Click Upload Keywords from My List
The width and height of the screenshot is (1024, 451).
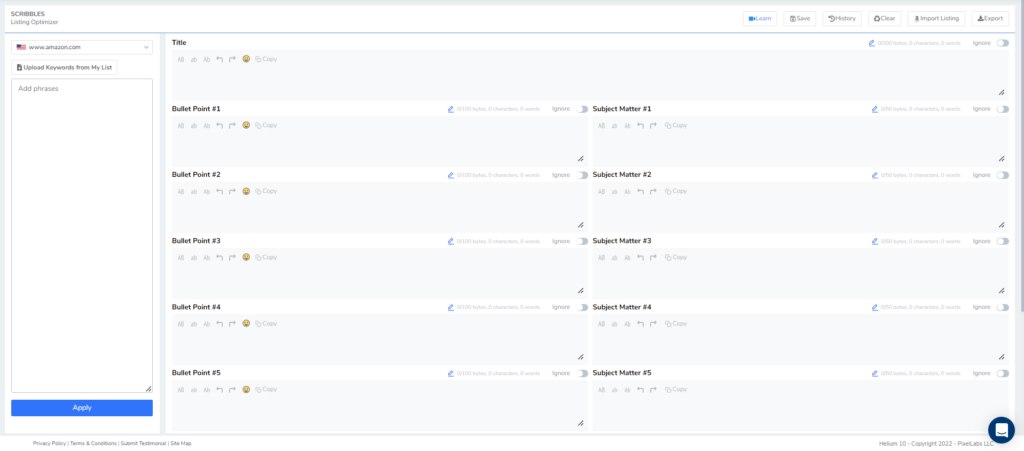[x=65, y=67]
